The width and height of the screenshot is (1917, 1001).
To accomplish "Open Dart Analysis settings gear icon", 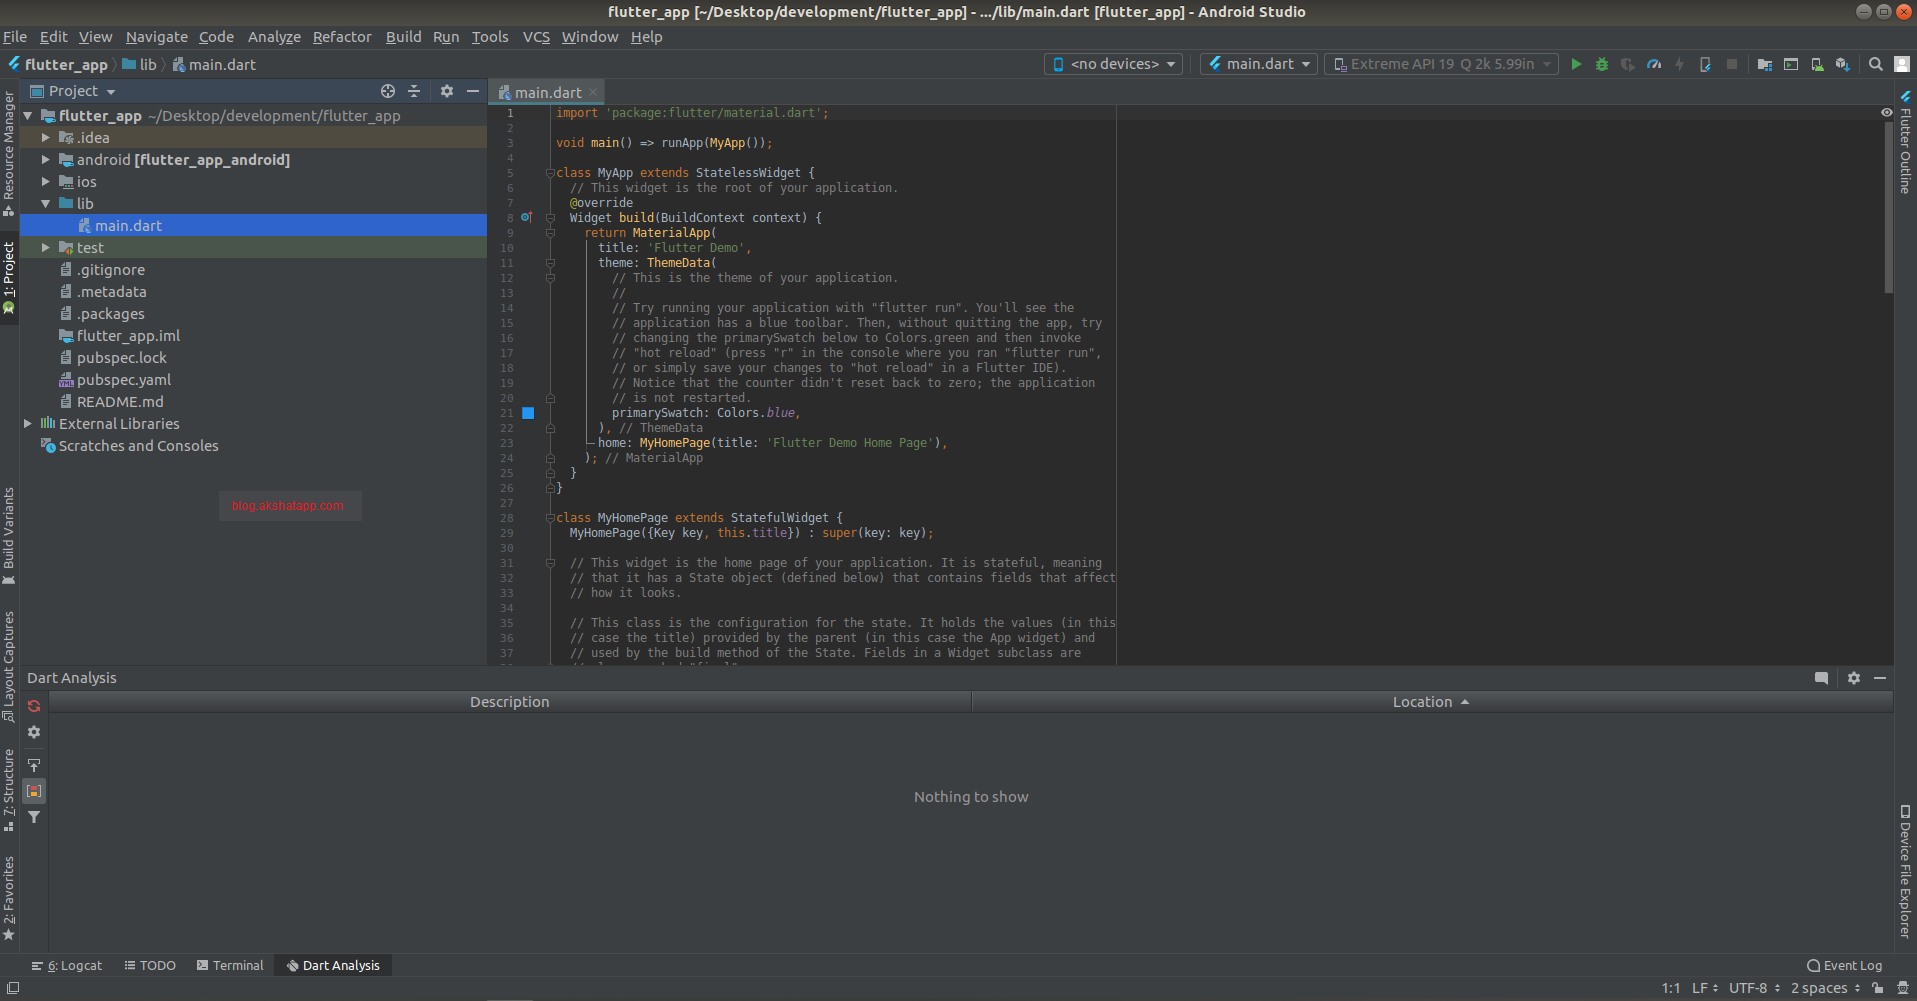I will 33,732.
